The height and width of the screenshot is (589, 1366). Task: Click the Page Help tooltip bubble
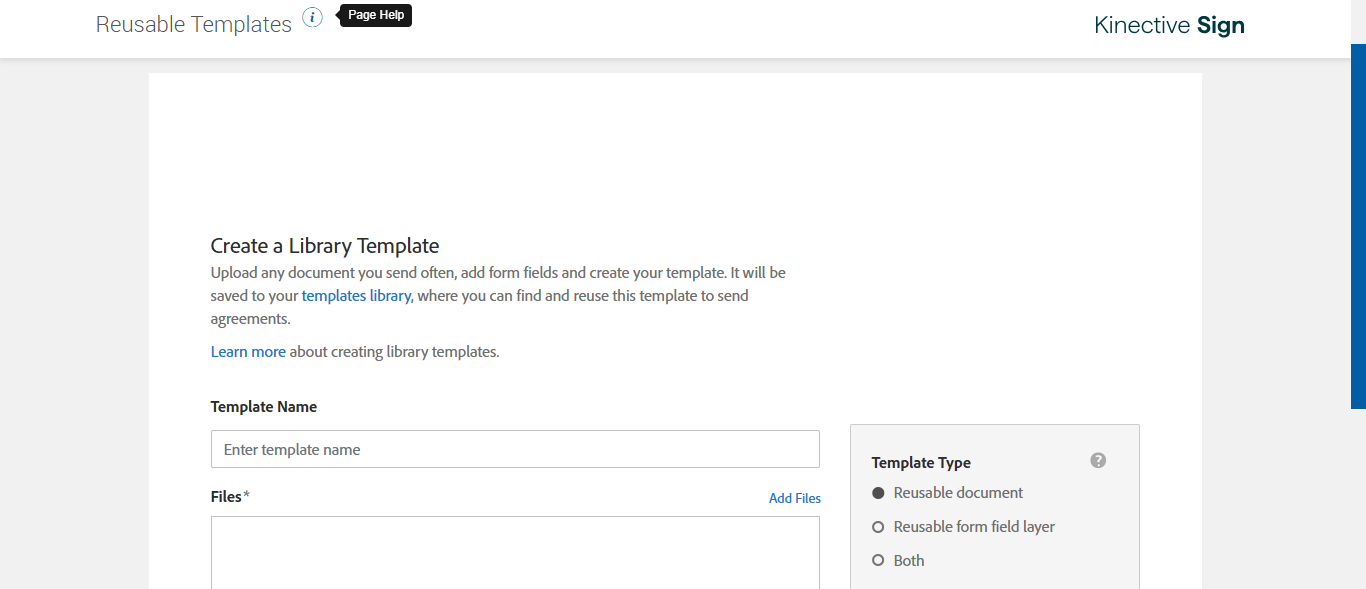point(376,16)
